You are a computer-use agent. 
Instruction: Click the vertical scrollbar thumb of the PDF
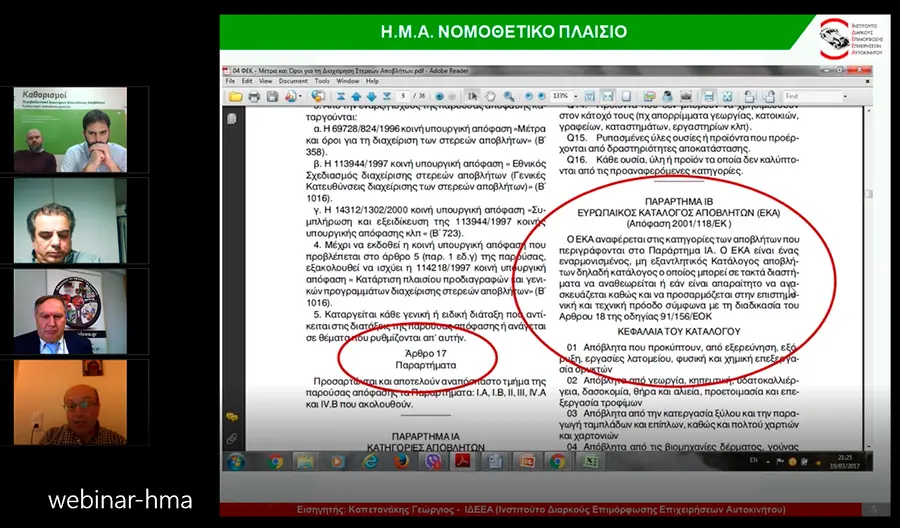pyautogui.click(x=868, y=194)
